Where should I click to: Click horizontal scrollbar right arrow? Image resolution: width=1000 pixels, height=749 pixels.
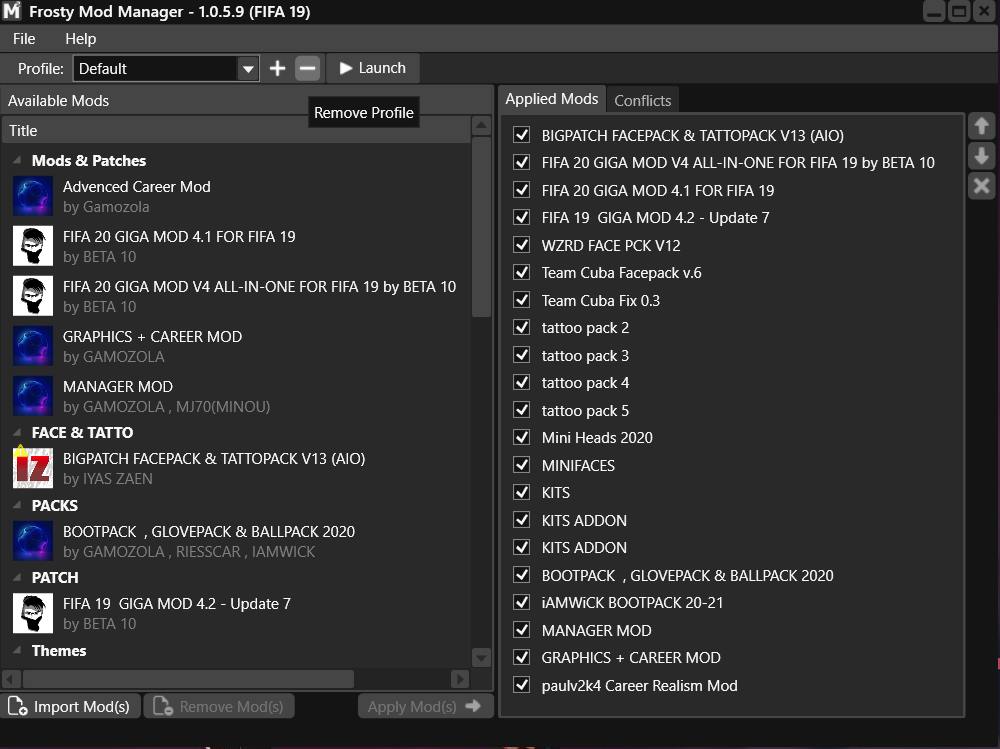[460, 679]
